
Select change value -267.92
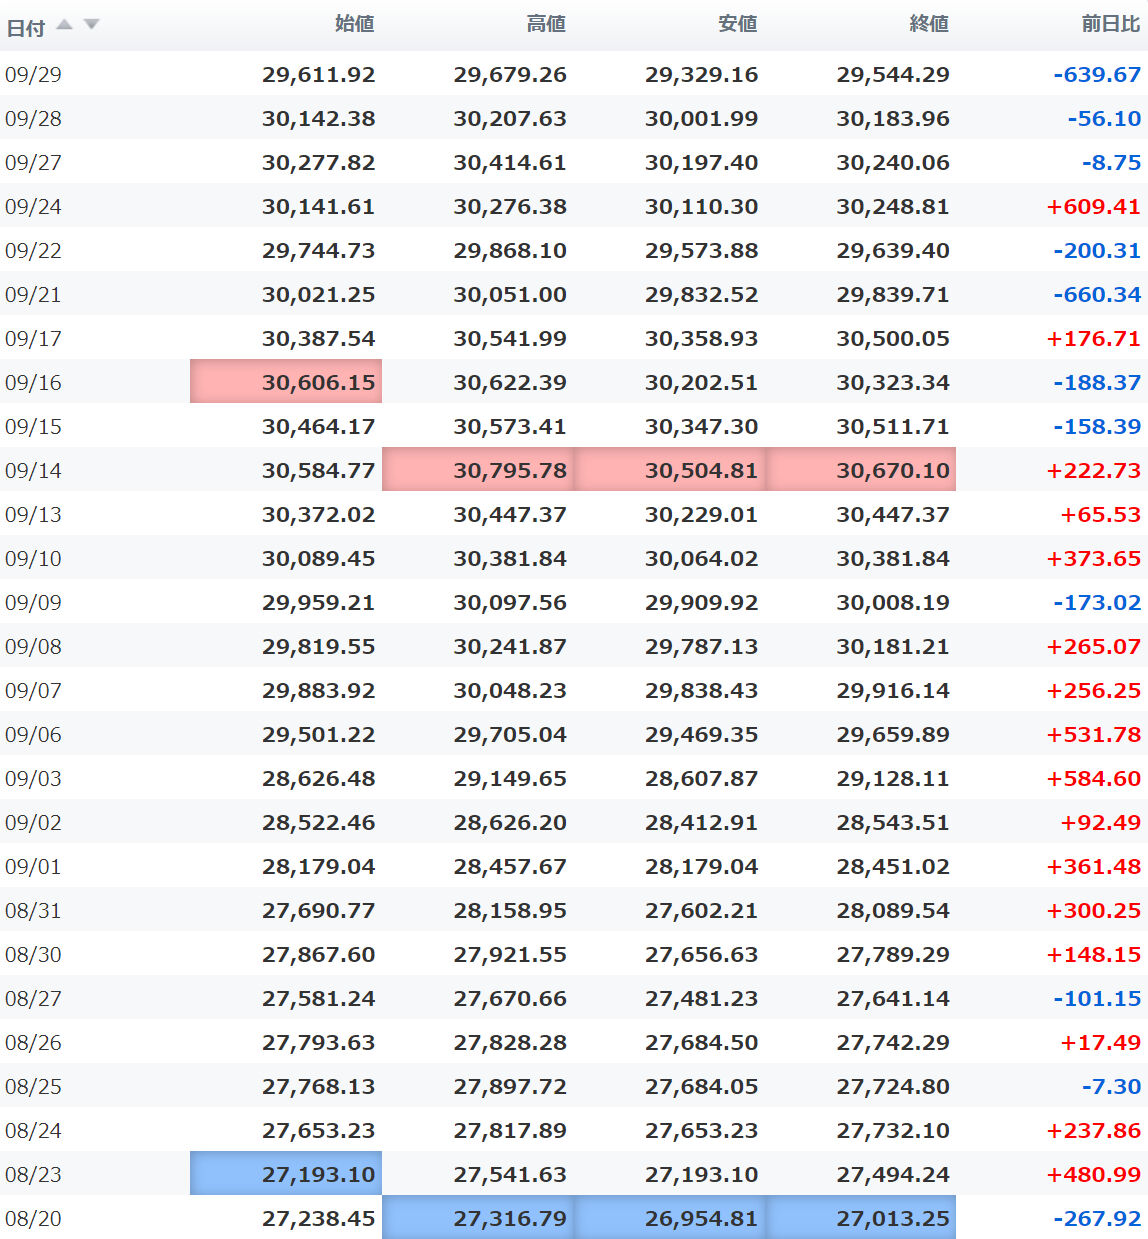point(1096,1218)
